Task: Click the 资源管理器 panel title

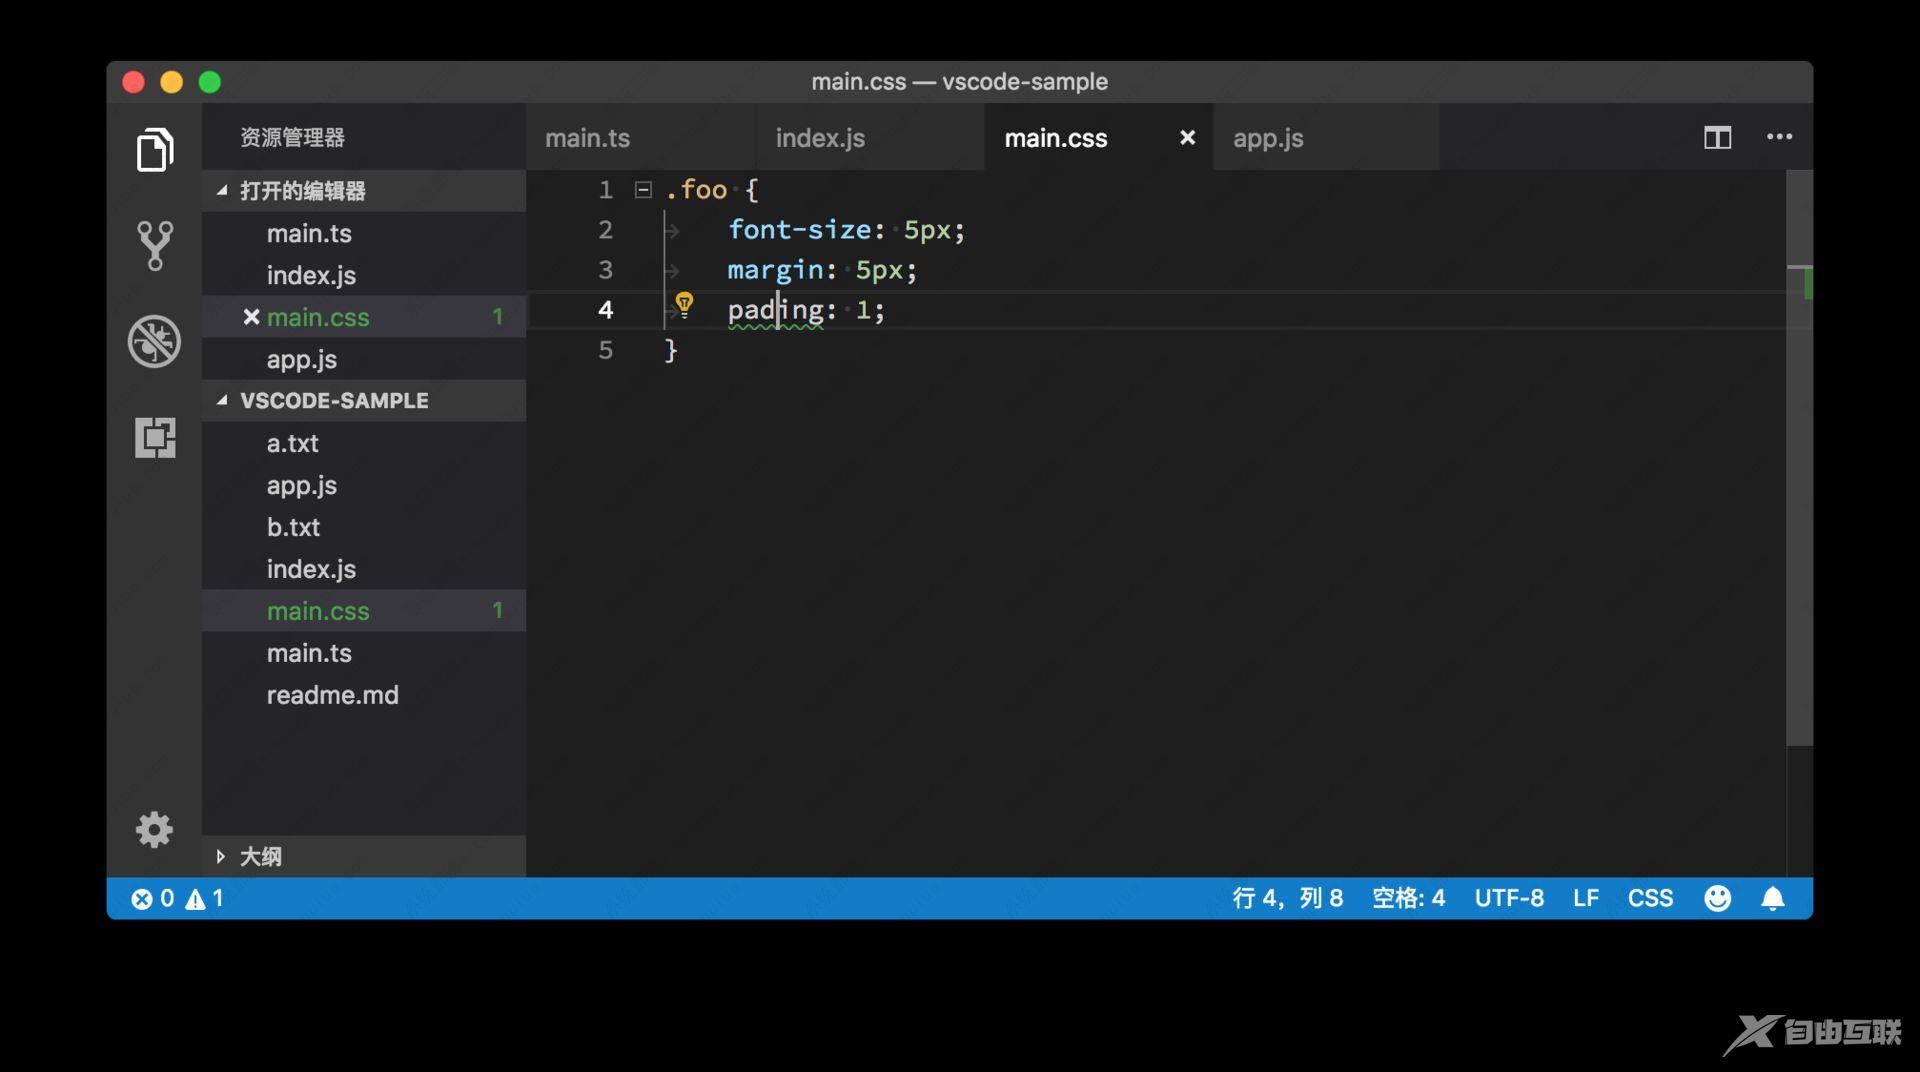Action: (292, 138)
